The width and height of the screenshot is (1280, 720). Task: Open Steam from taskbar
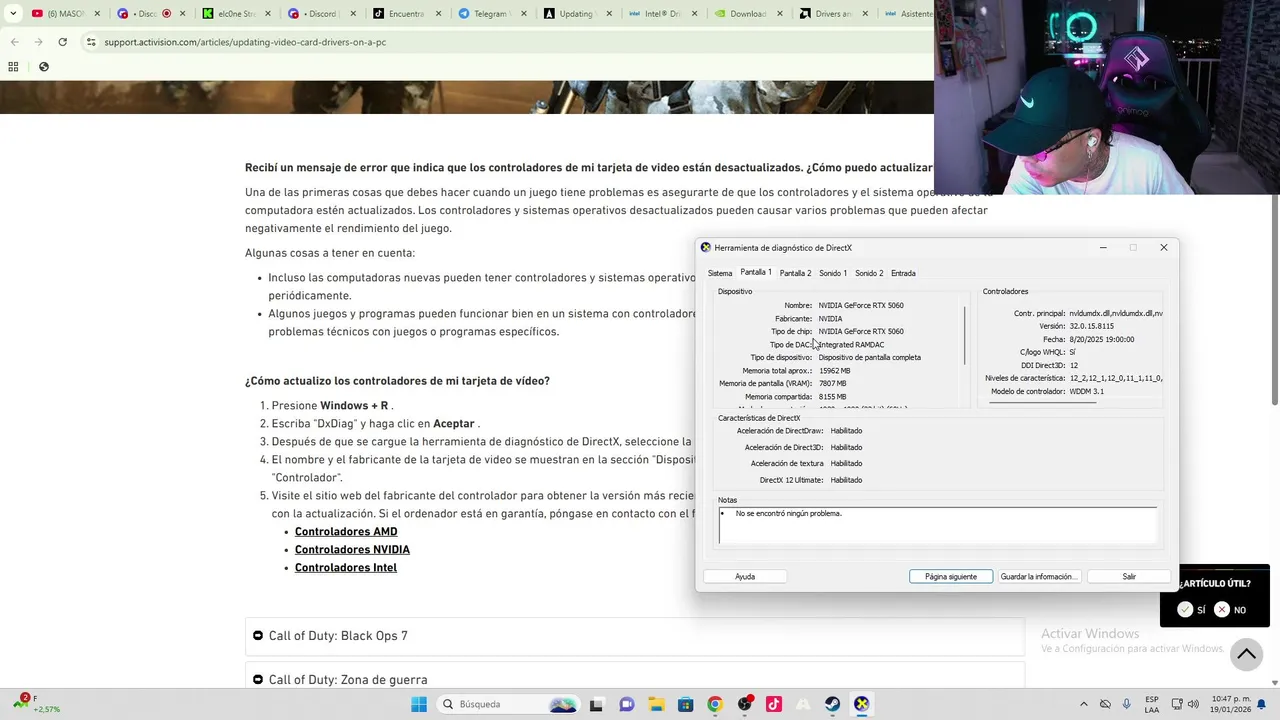click(x=832, y=704)
